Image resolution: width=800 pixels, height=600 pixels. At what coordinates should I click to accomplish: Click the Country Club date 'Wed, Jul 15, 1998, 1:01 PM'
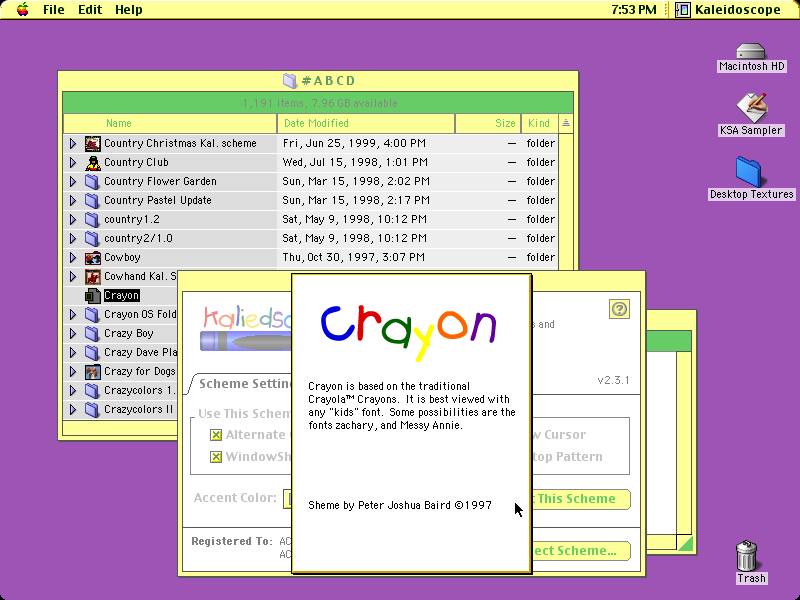tap(355, 162)
